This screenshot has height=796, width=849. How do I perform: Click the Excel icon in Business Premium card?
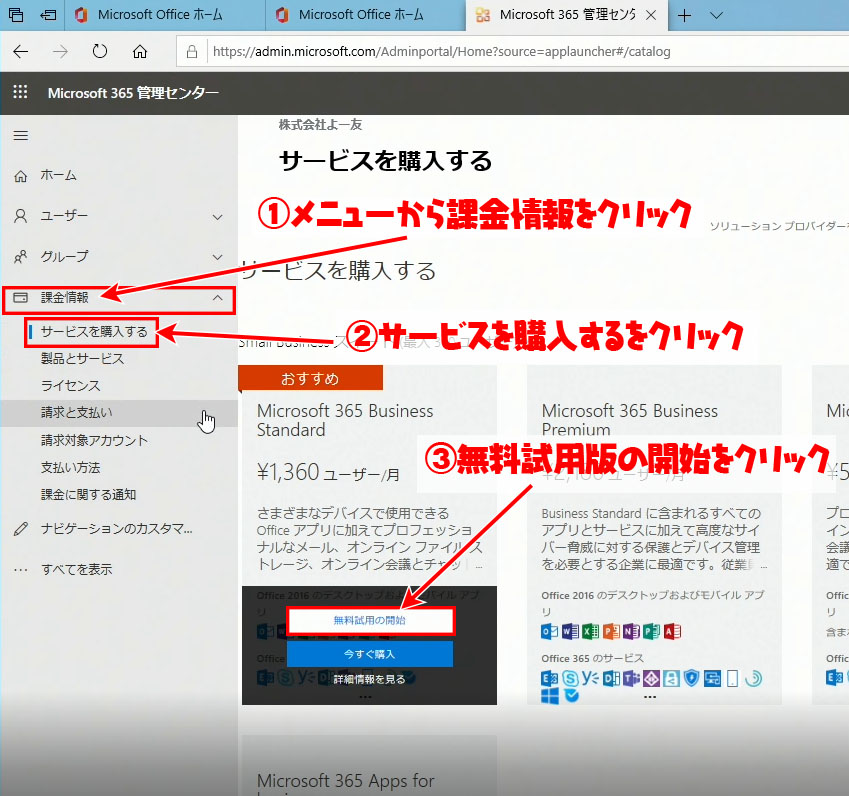[590, 631]
